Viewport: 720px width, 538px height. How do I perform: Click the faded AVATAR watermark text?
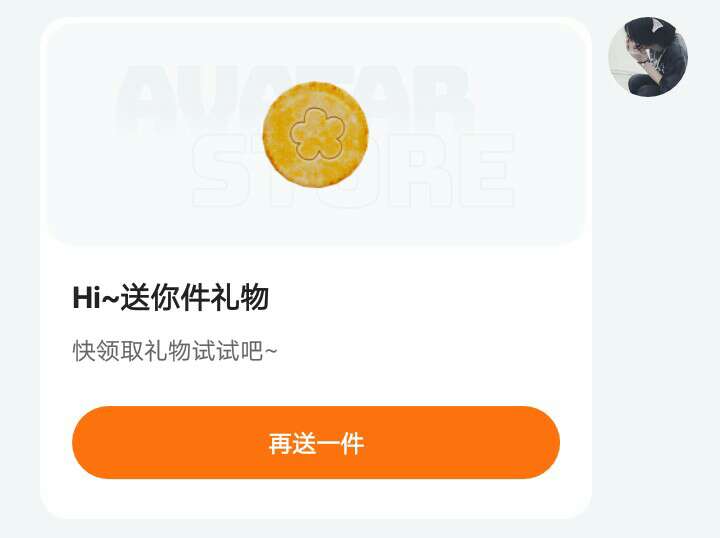tap(294, 97)
